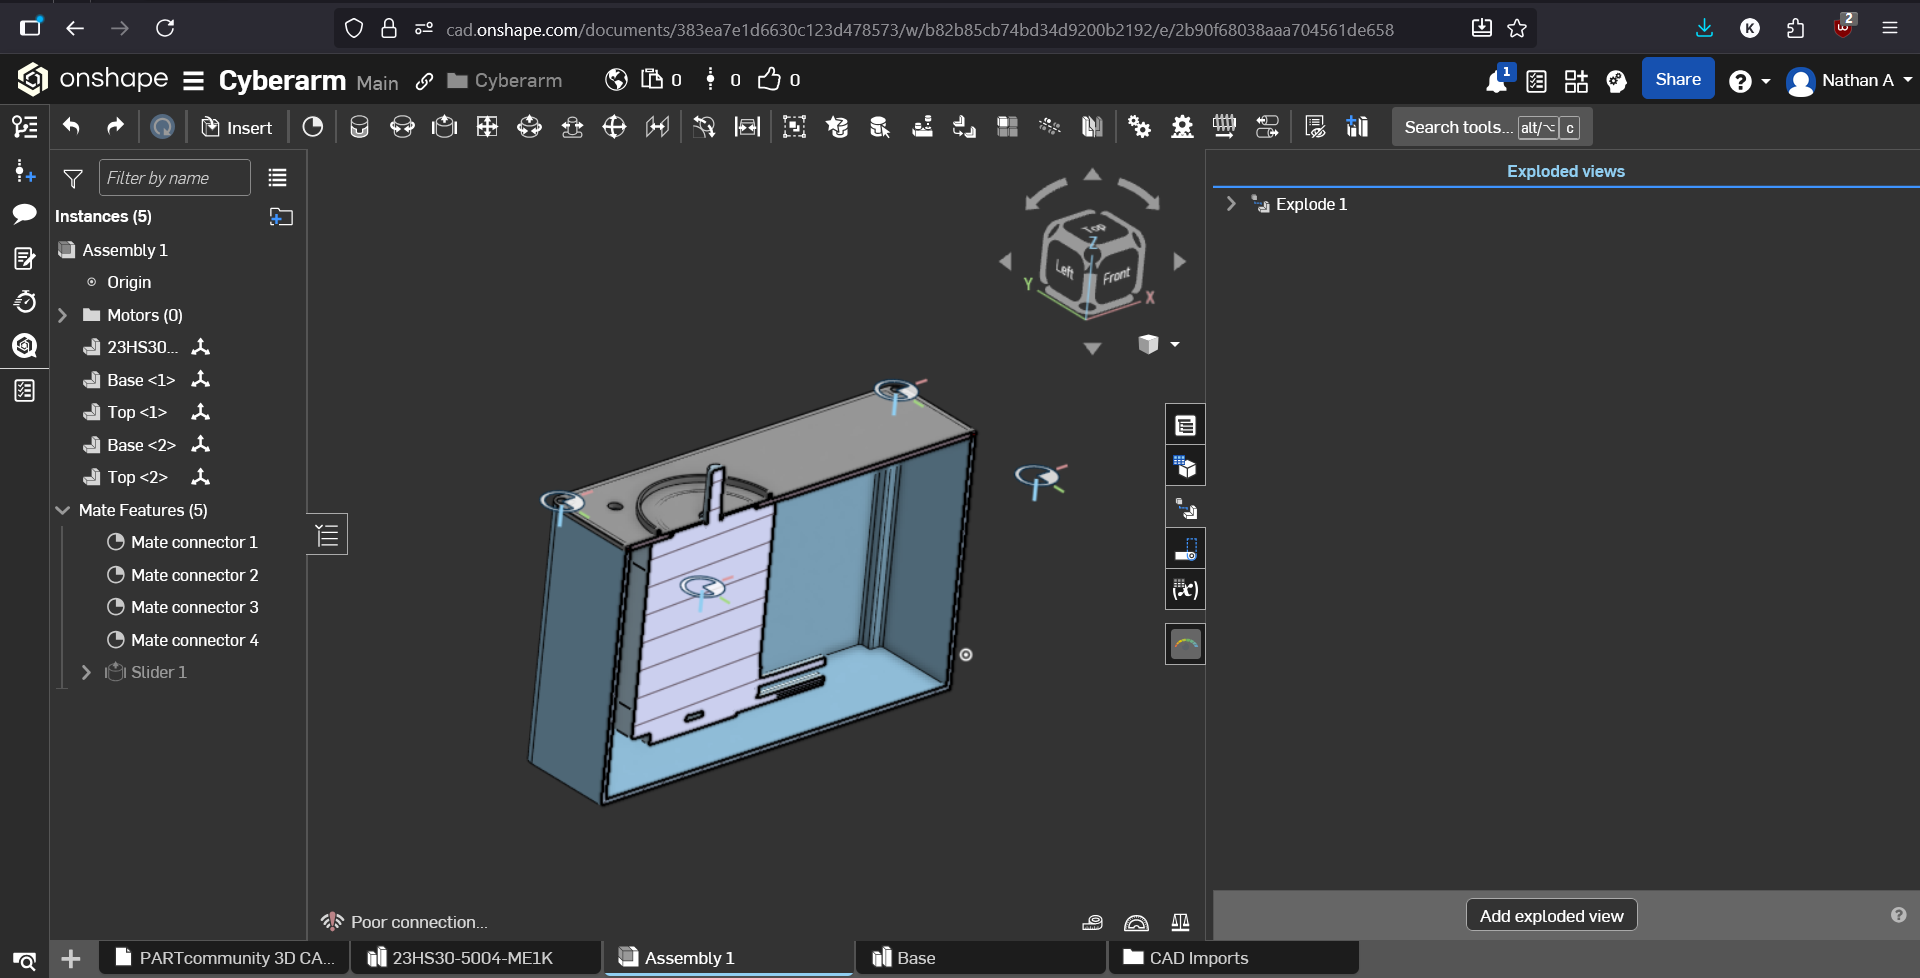Open the Exploded views panel icon
The height and width of the screenshot is (978, 1920).
pyautogui.click(x=1185, y=508)
